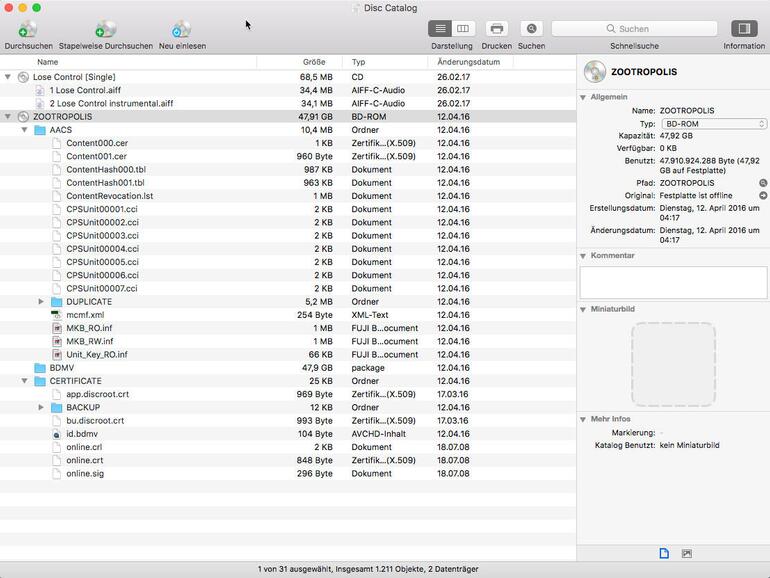Click in the Schnellsuche search field

pos(634,29)
